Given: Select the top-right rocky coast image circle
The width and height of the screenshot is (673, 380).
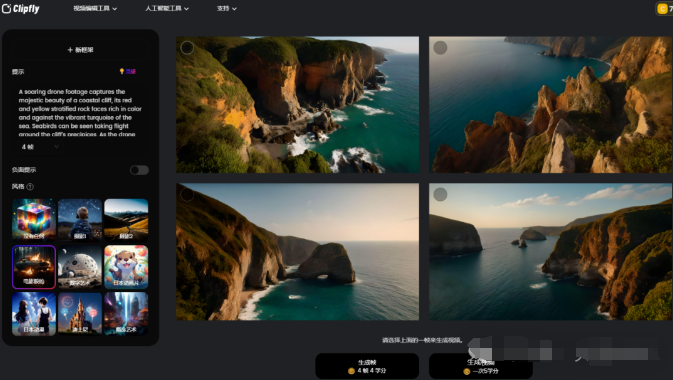Looking at the screenshot, I should point(440,48).
